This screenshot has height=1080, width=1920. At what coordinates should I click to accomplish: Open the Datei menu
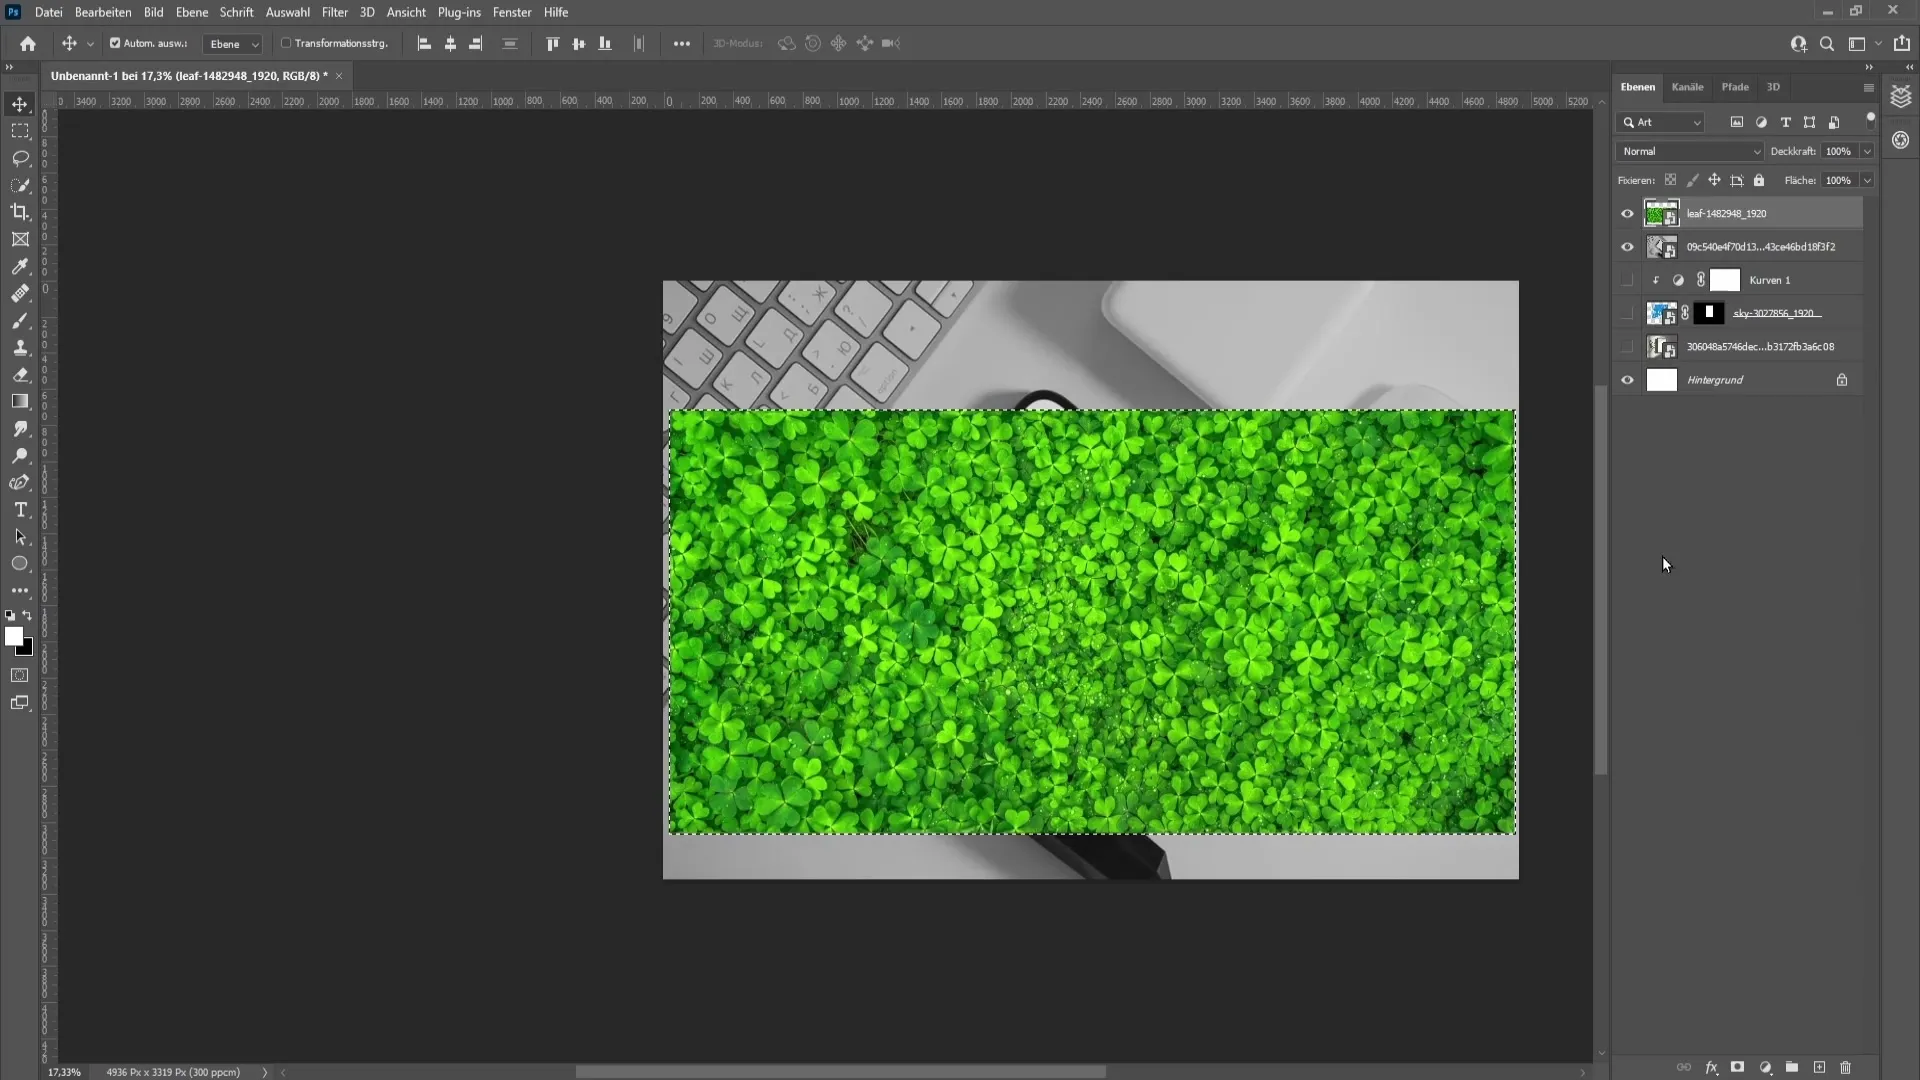click(x=49, y=12)
